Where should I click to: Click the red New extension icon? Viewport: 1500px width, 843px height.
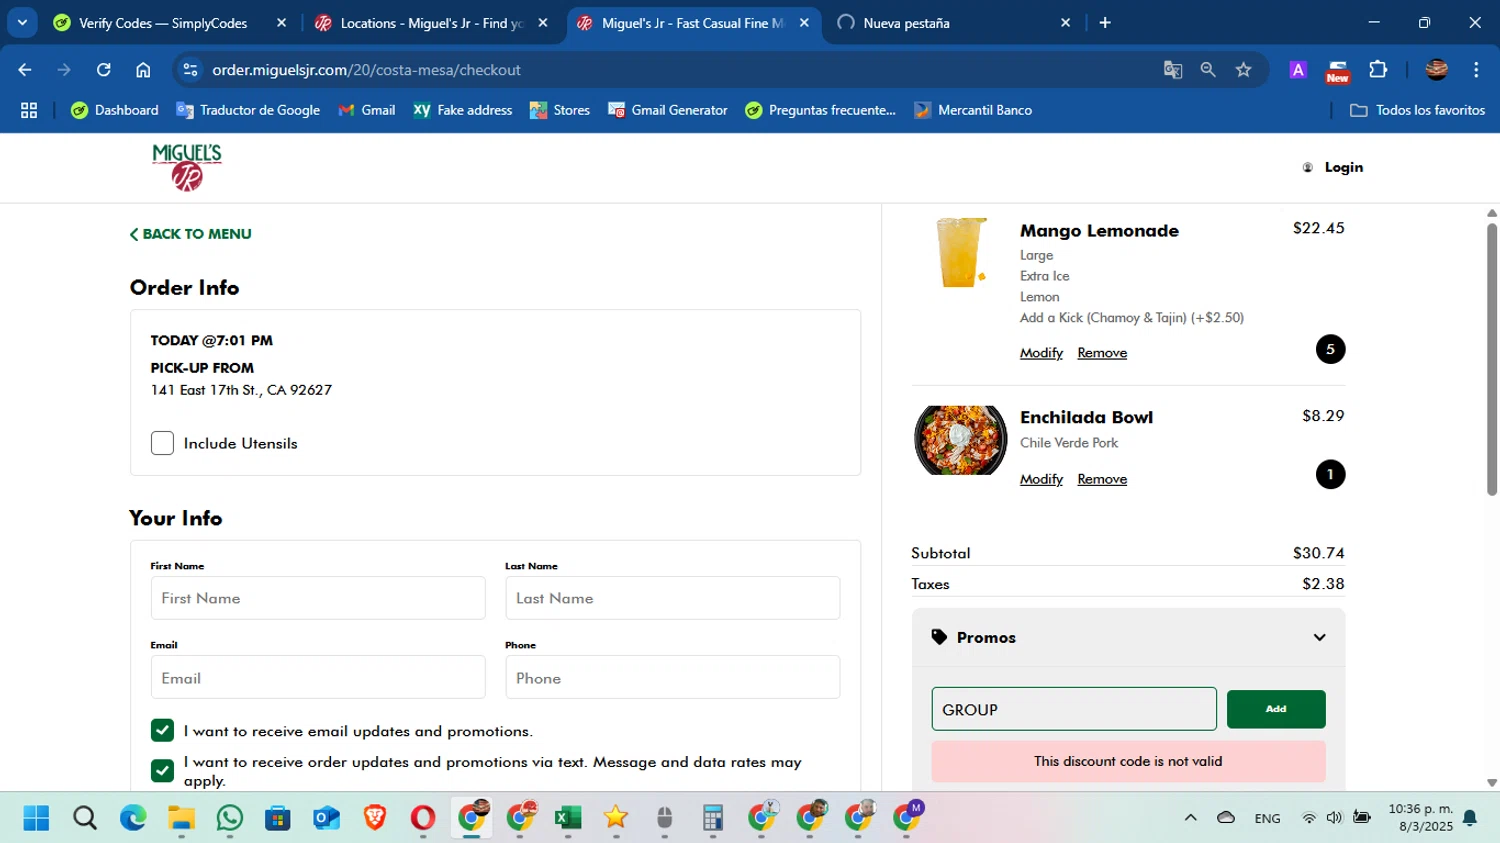[x=1337, y=71]
